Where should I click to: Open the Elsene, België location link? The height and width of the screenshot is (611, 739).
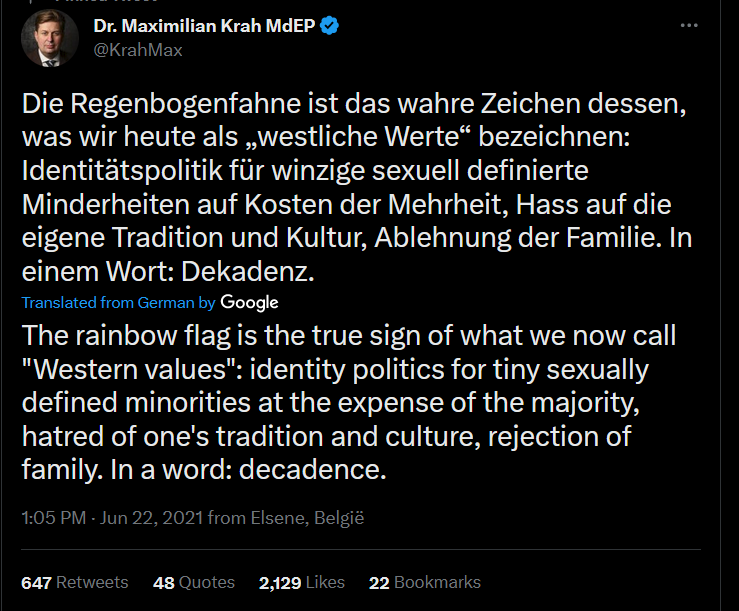(x=307, y=518)
